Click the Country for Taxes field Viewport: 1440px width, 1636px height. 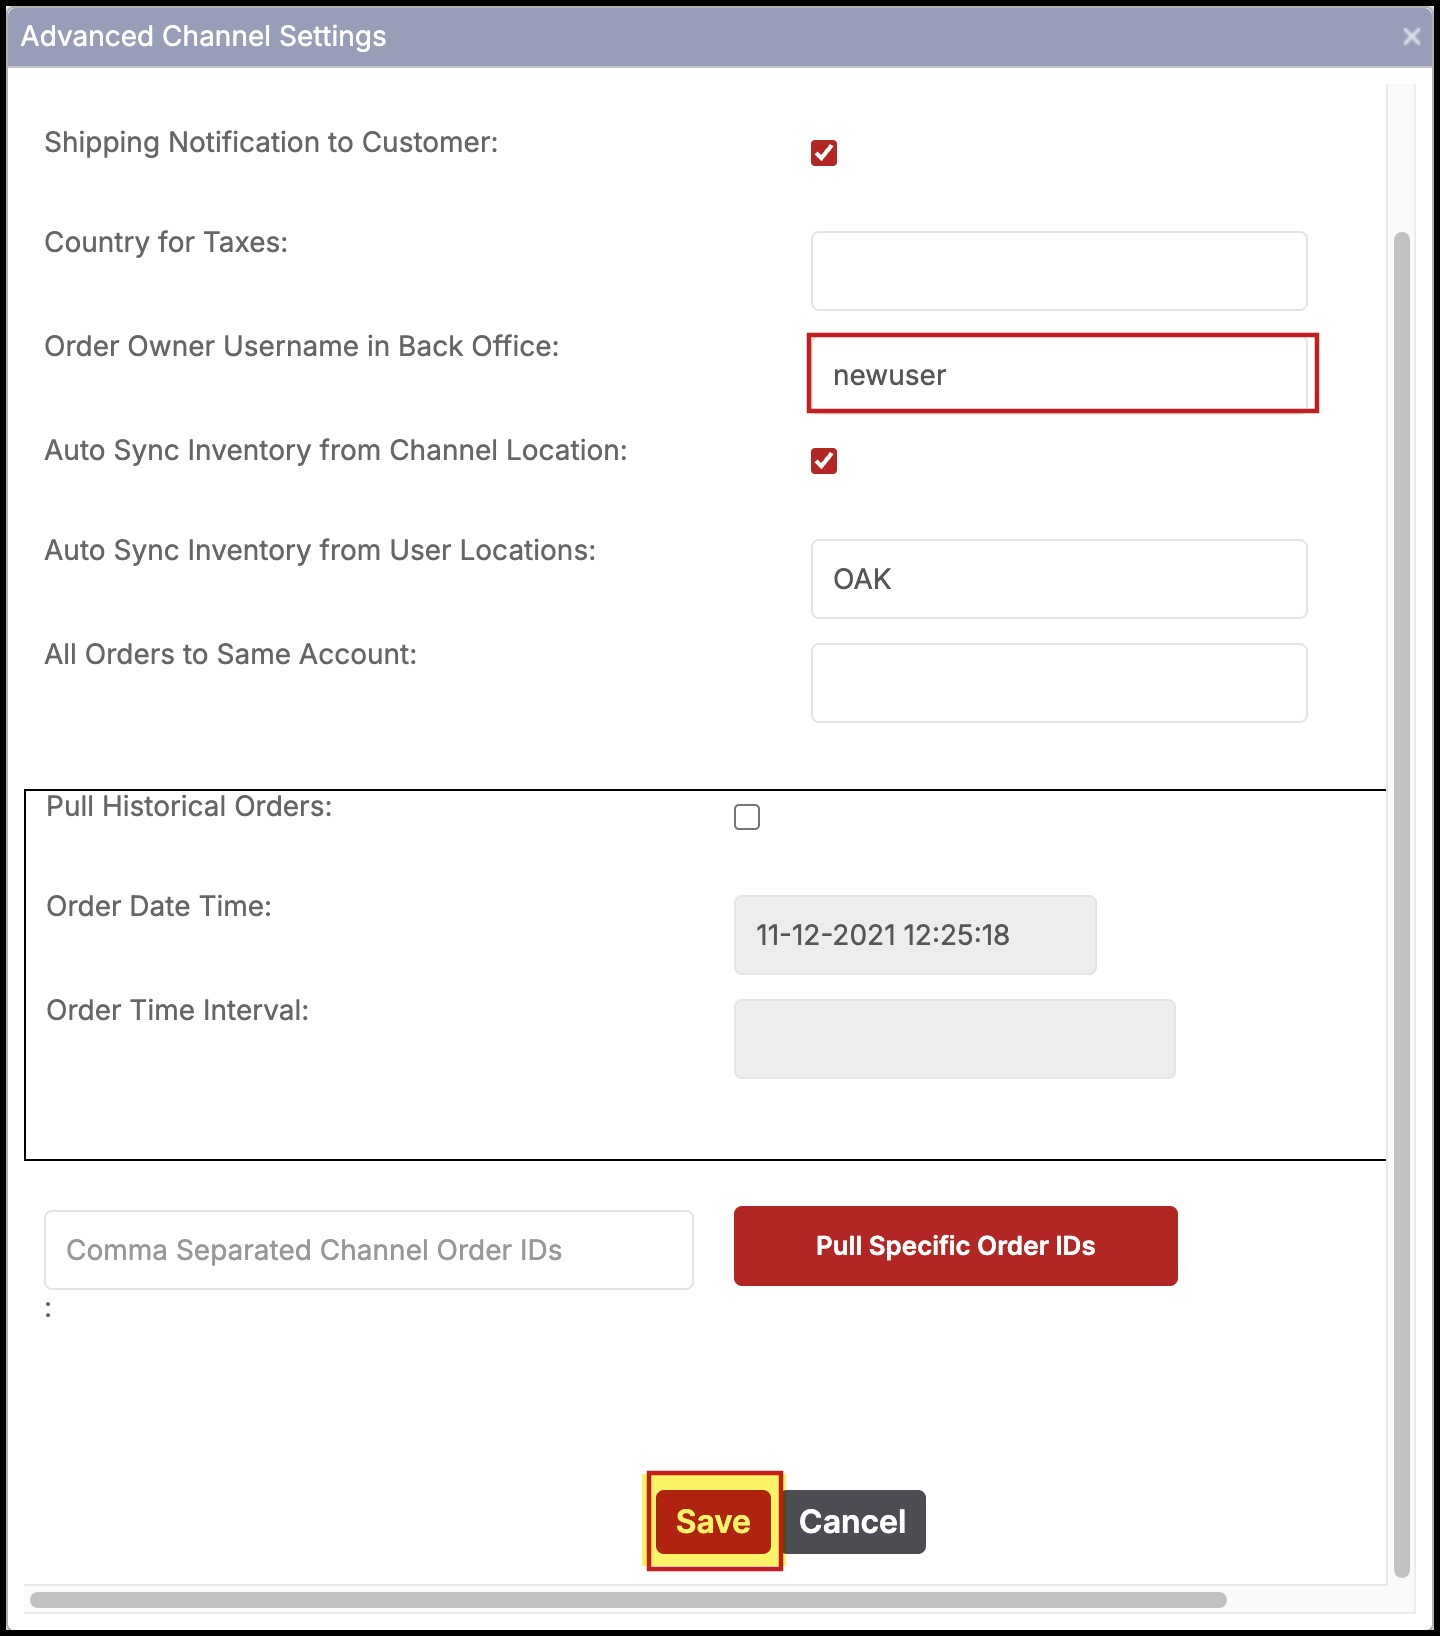coord(1059,271)
